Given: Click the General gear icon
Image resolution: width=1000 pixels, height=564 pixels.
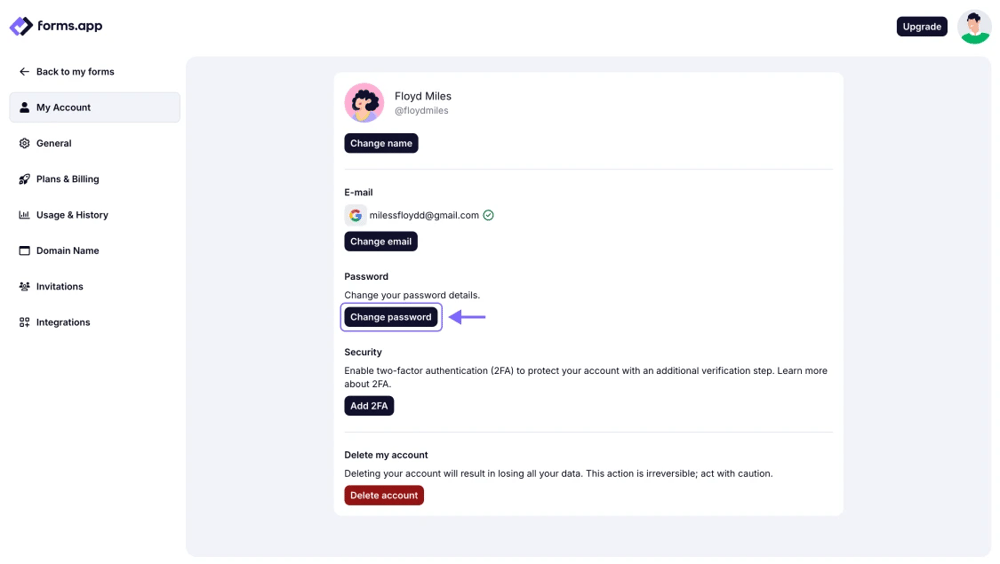Looking at the screenshot, I should tap(24, 143).
